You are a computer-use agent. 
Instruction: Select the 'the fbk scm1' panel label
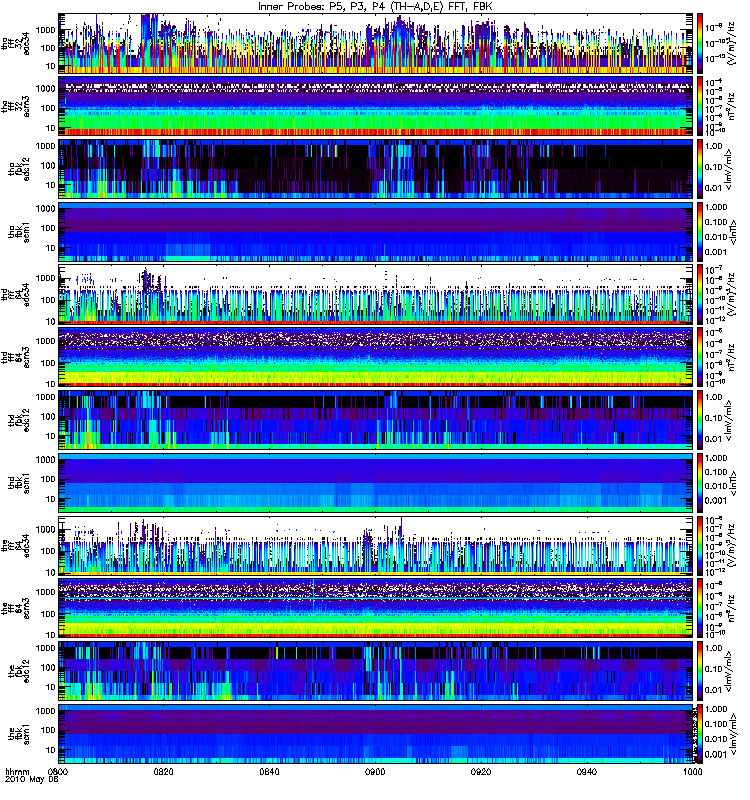tap(19, 735)
